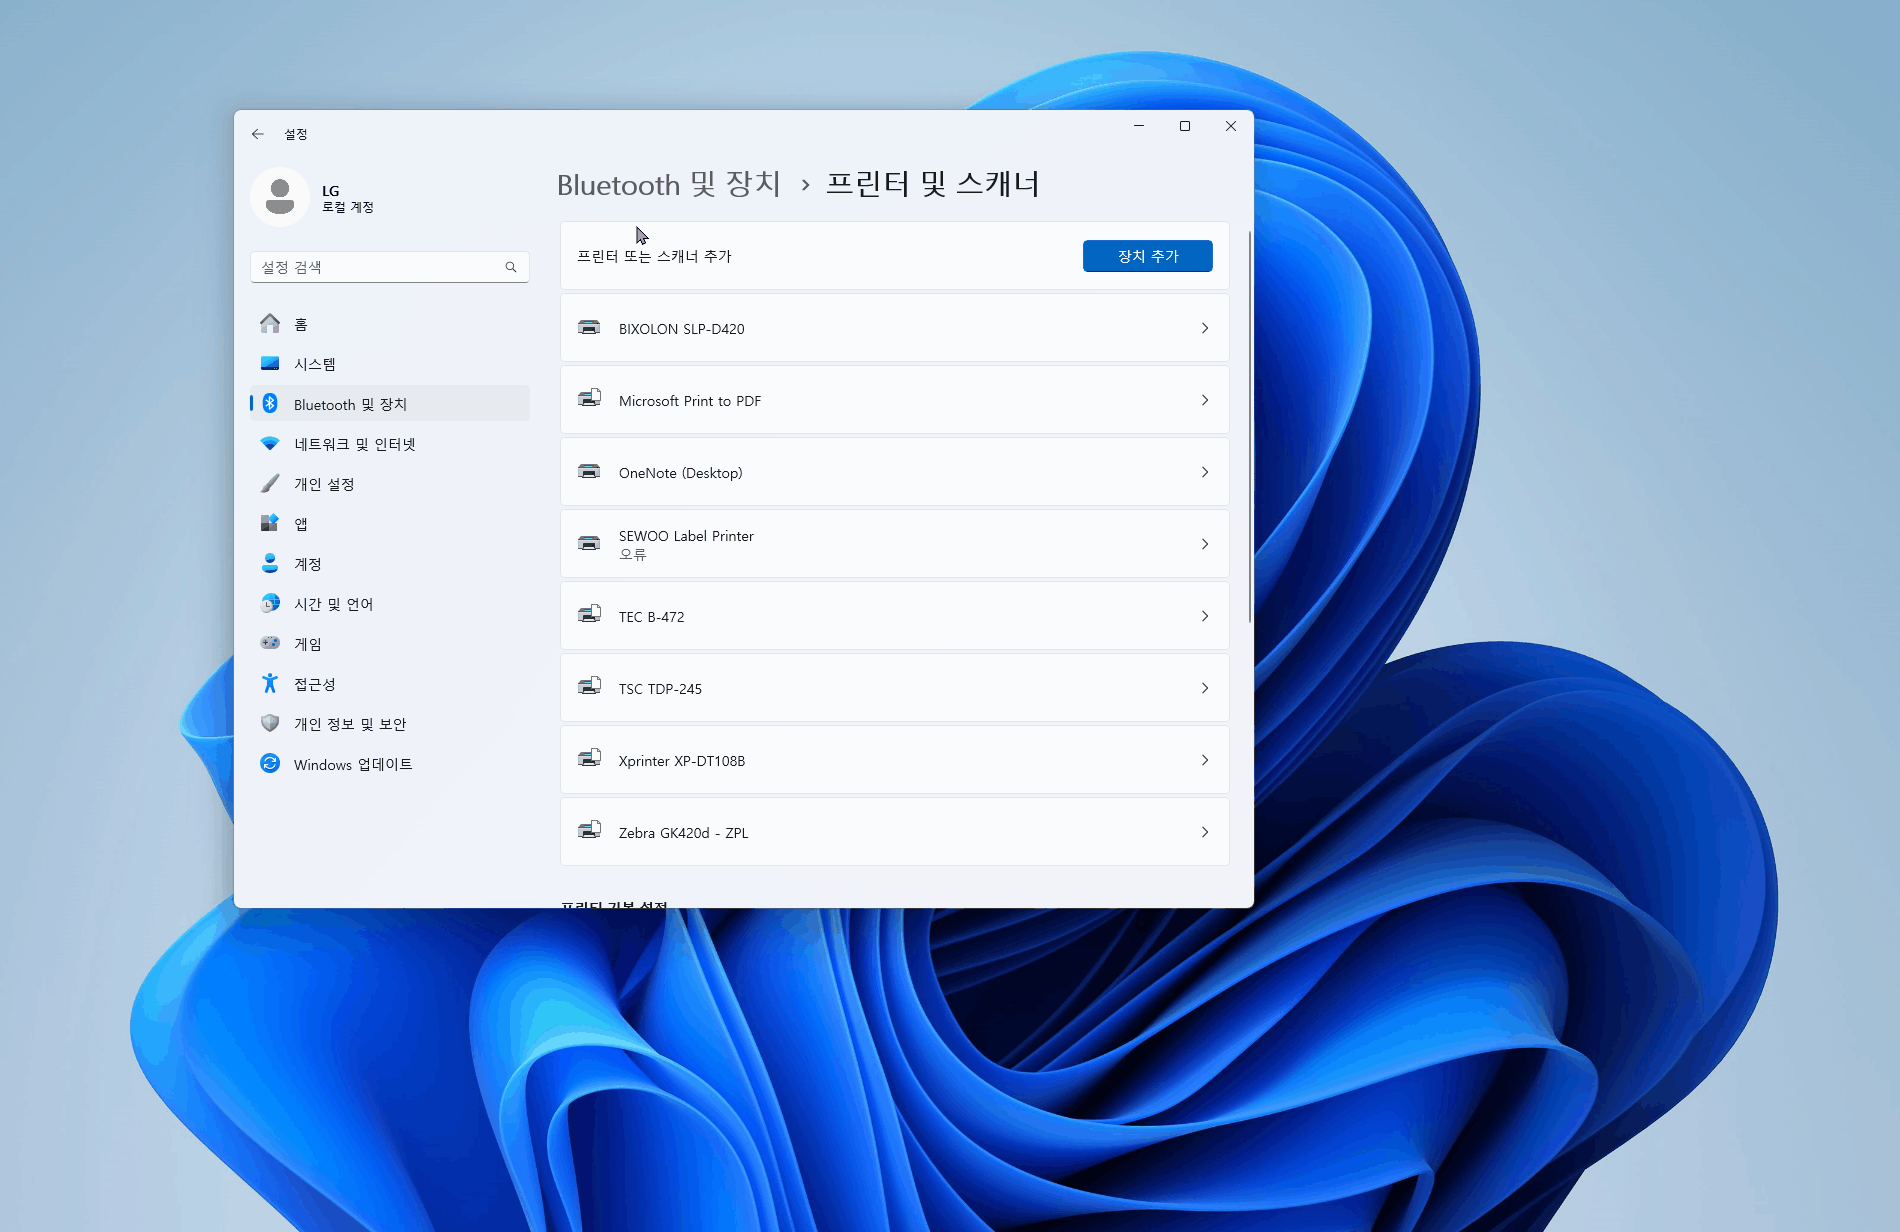Click the 개인 정보 및 보안 shield icon
Screen dimensions: 1900x1232
[270, 723]
